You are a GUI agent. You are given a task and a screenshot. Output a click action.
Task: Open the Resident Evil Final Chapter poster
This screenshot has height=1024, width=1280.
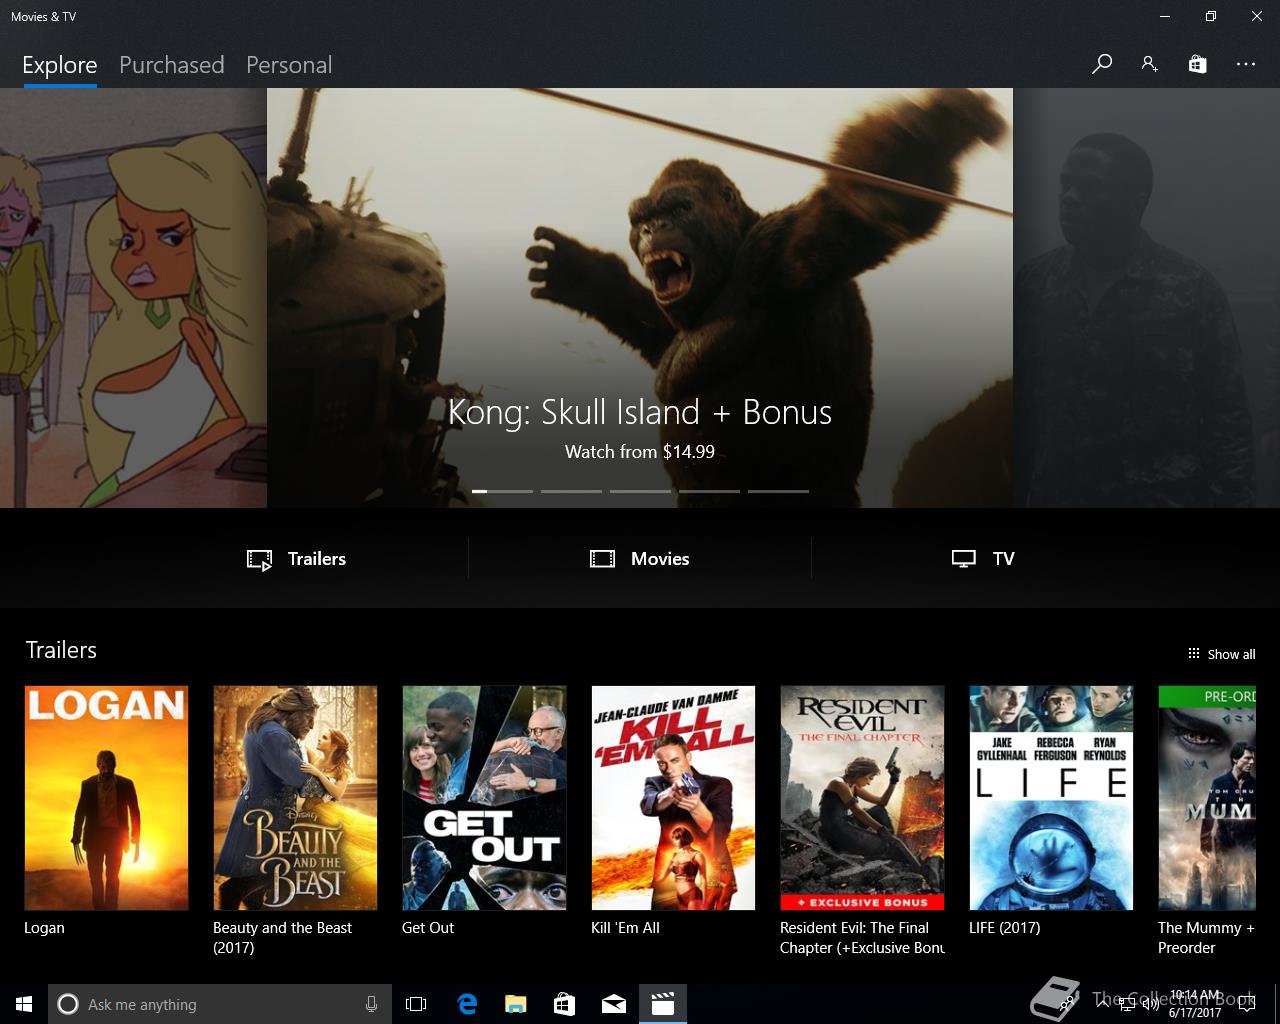[862, 798]
